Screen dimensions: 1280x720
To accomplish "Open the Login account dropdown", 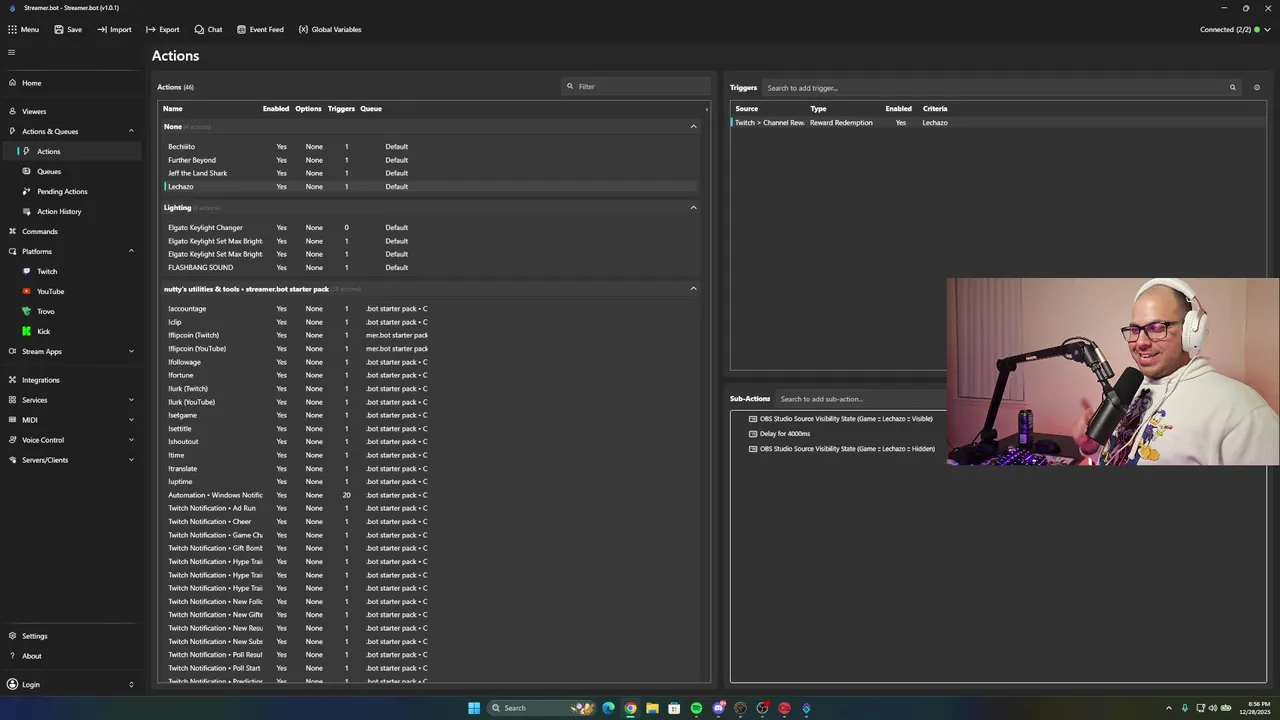I will (x=131, y=685).
